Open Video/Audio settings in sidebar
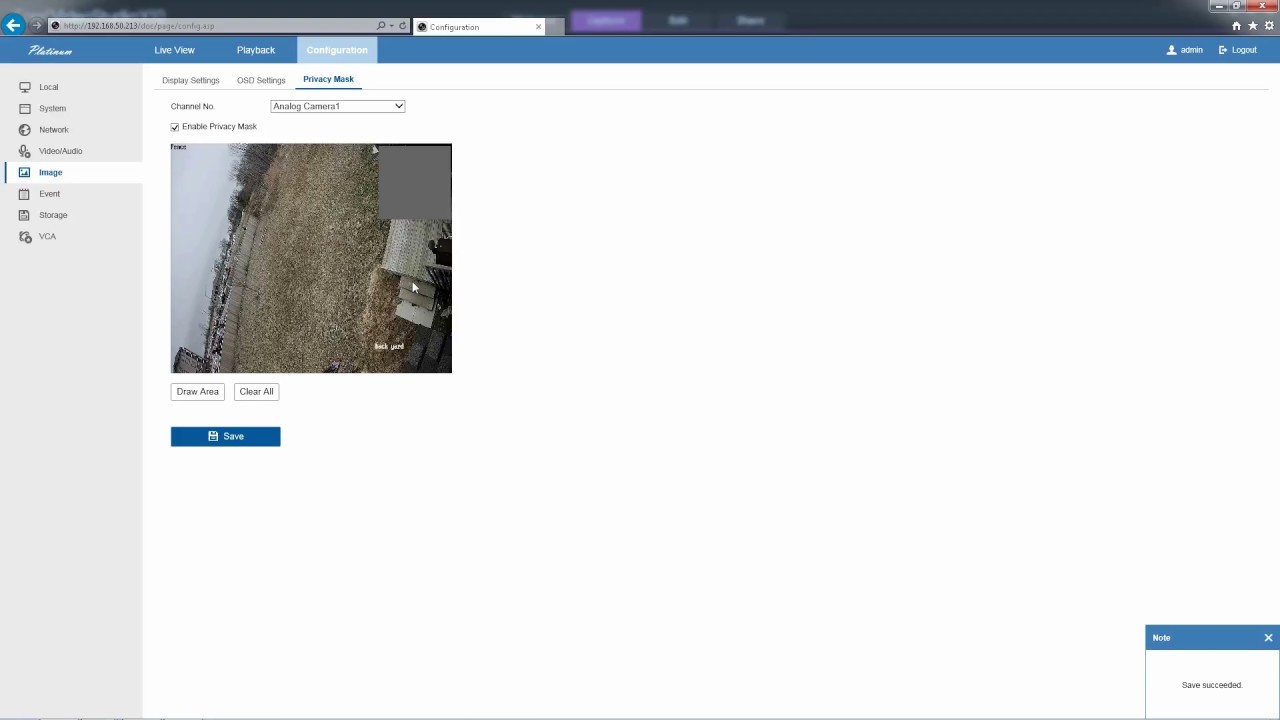 60,151
